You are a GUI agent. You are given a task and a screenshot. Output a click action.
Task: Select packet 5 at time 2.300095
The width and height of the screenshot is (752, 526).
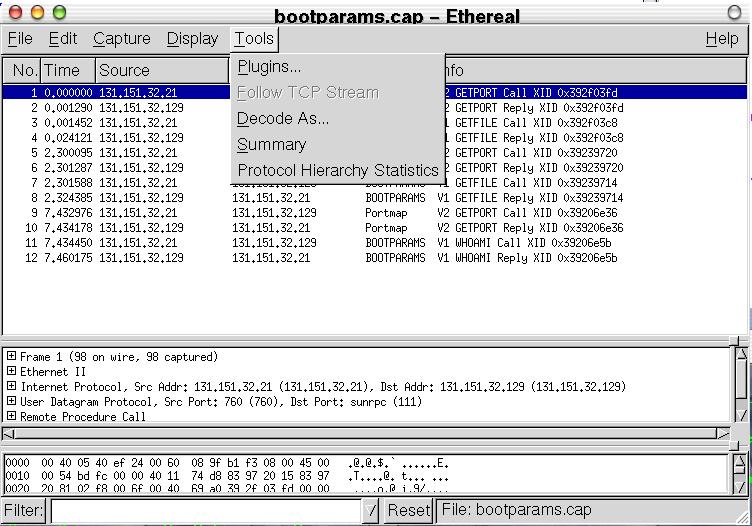(374, 152)
